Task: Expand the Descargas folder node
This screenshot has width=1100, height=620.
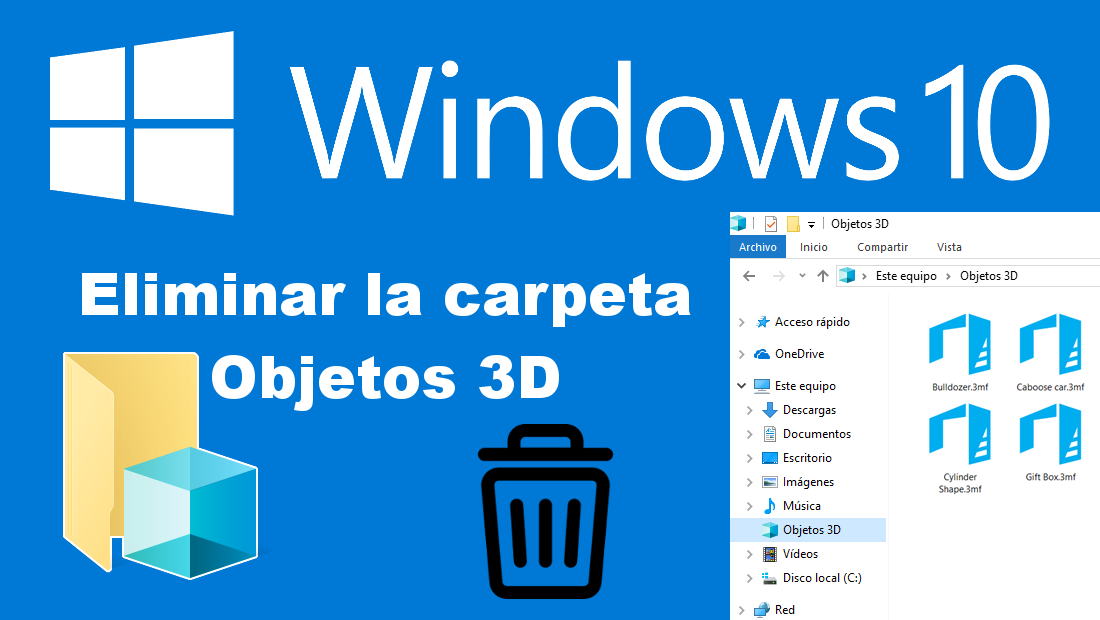Action: click(750, 410)
